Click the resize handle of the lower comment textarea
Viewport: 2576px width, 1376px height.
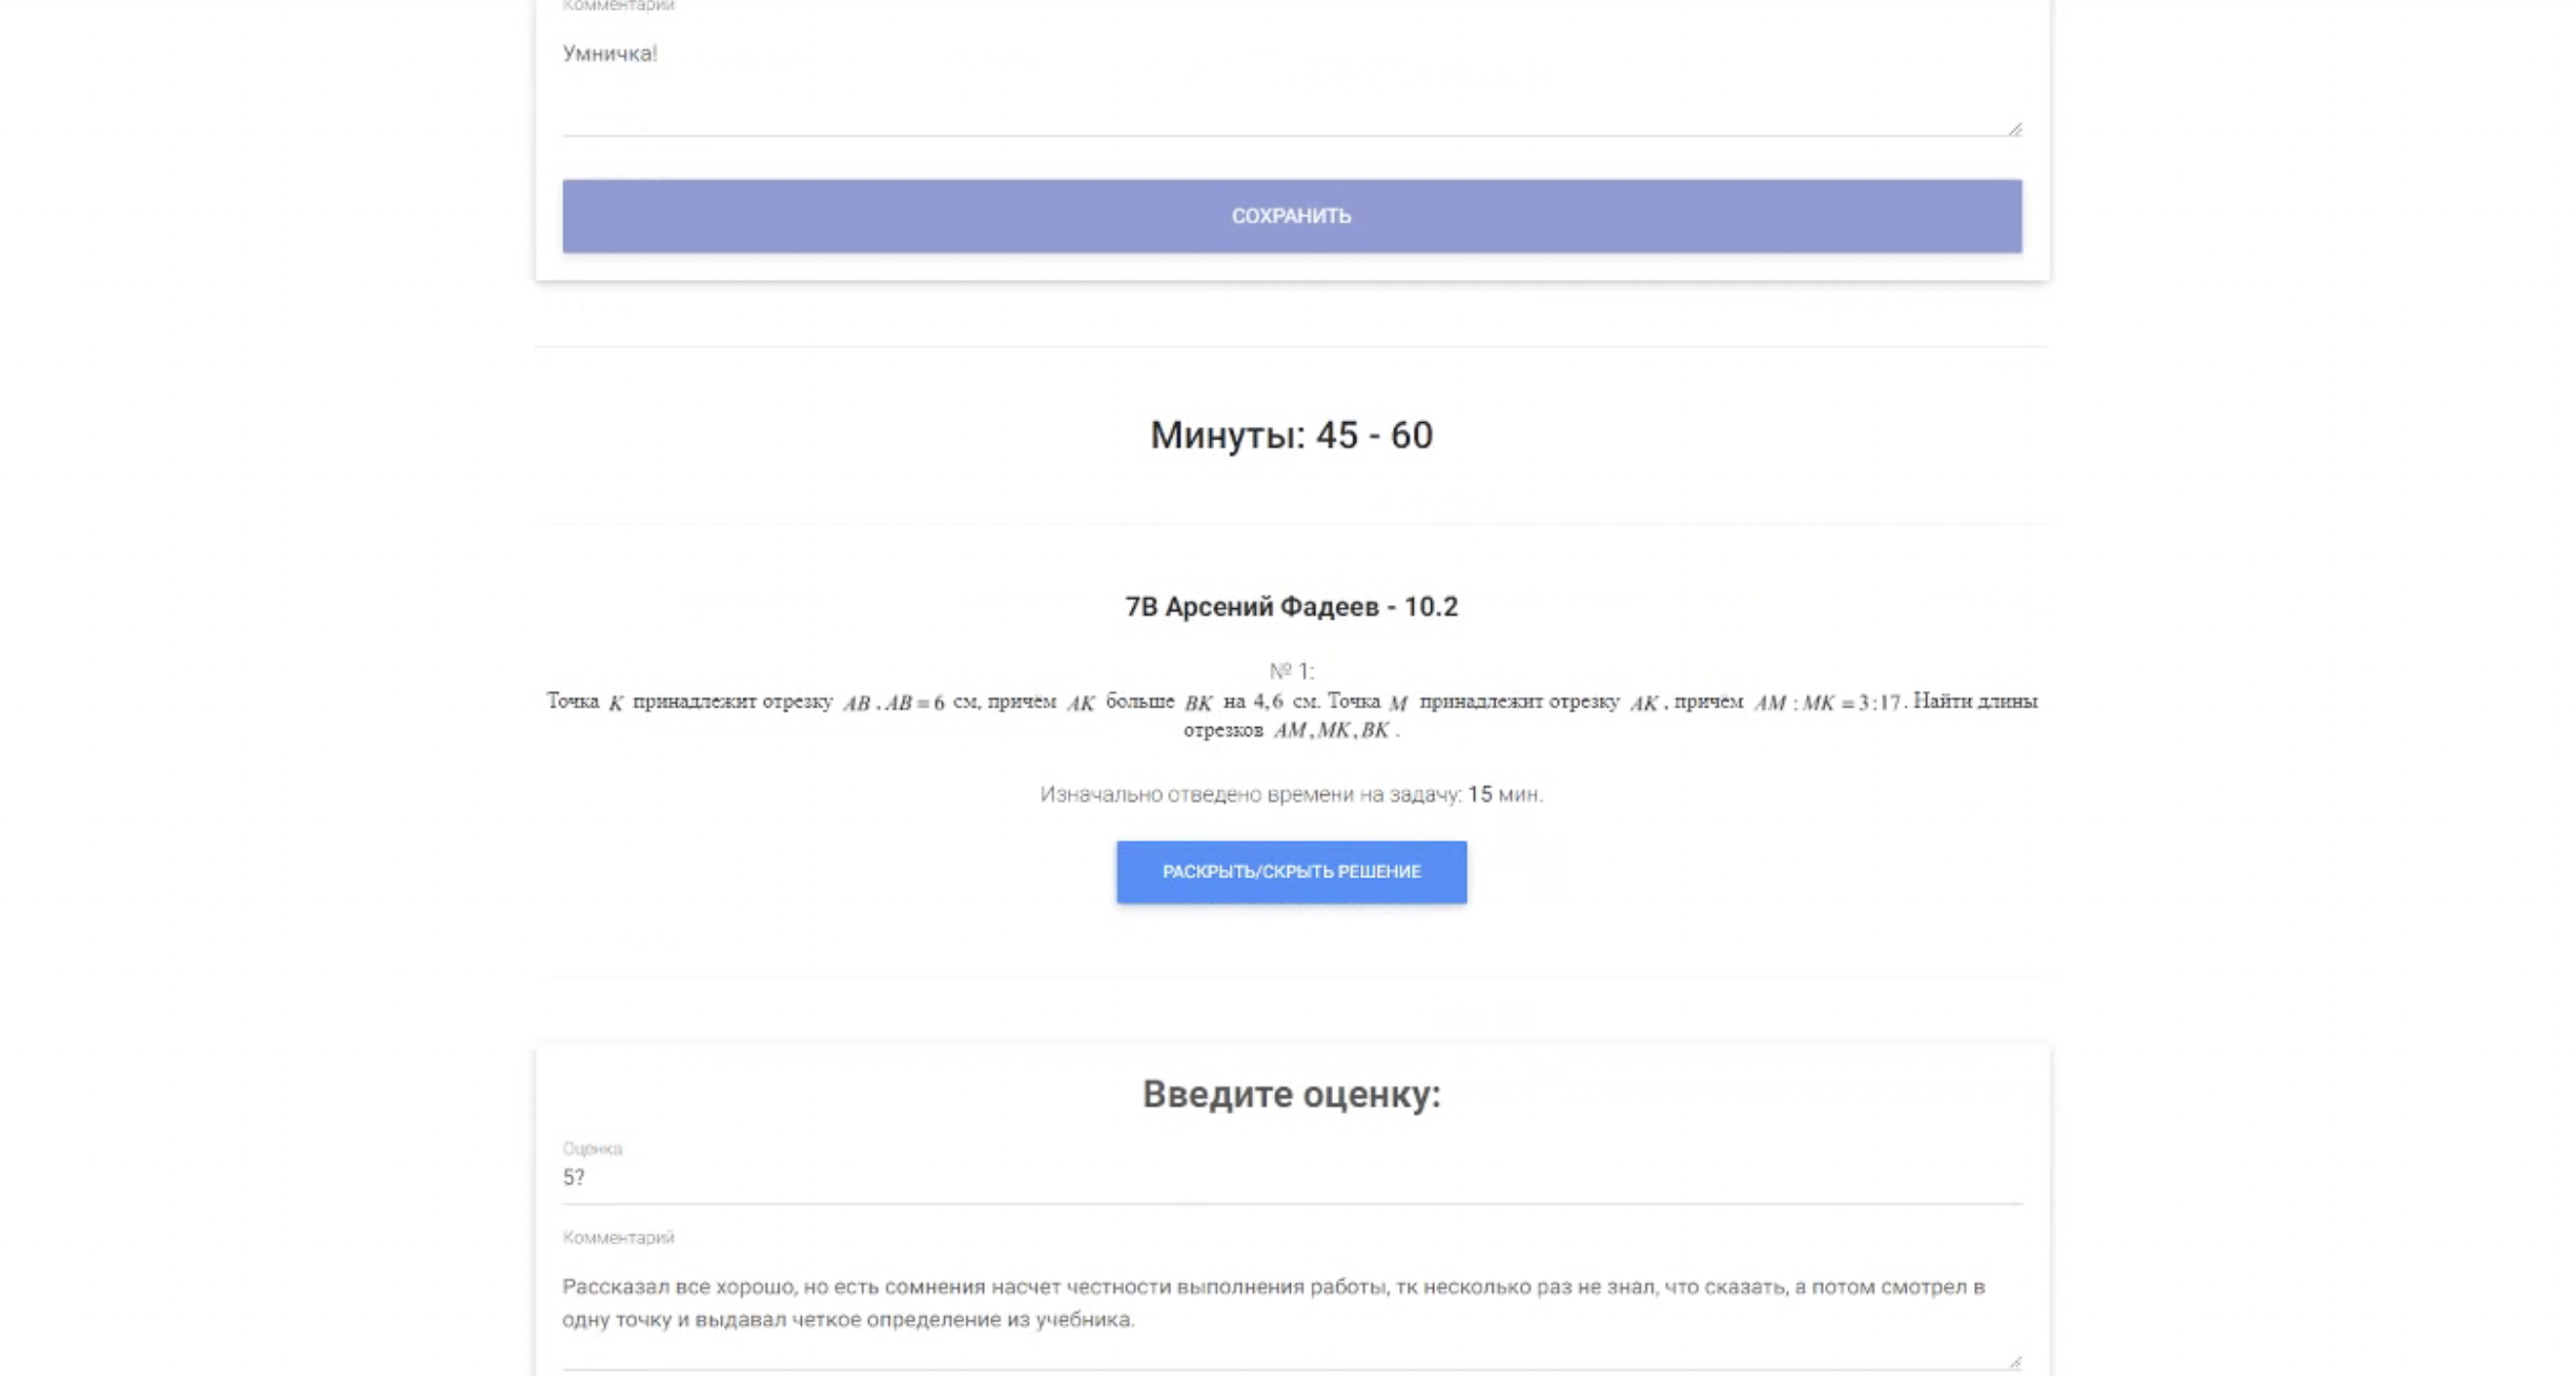tap(2014, 1361)
